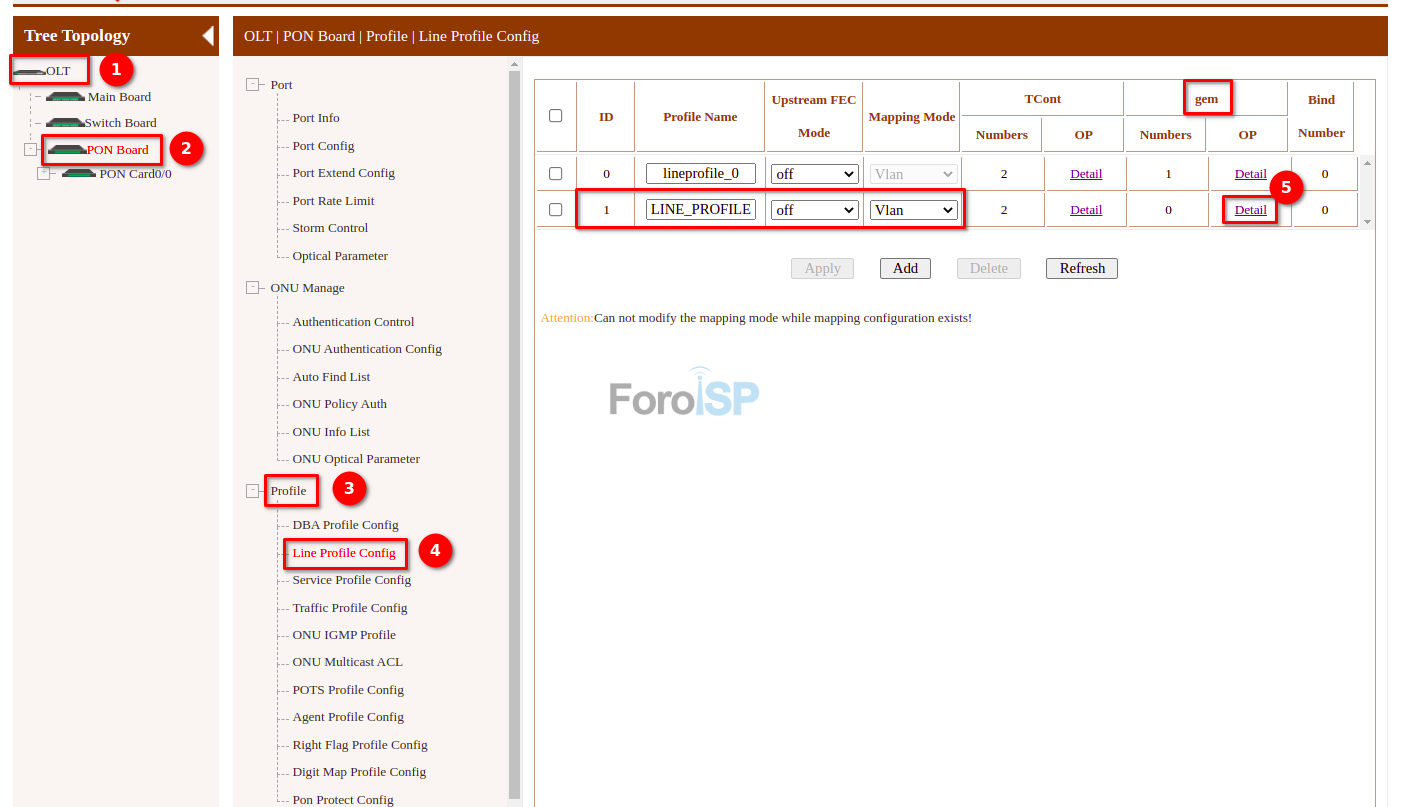
Task: Click the LINE_PROFILE profile name field
Action: tap(701, 210)
